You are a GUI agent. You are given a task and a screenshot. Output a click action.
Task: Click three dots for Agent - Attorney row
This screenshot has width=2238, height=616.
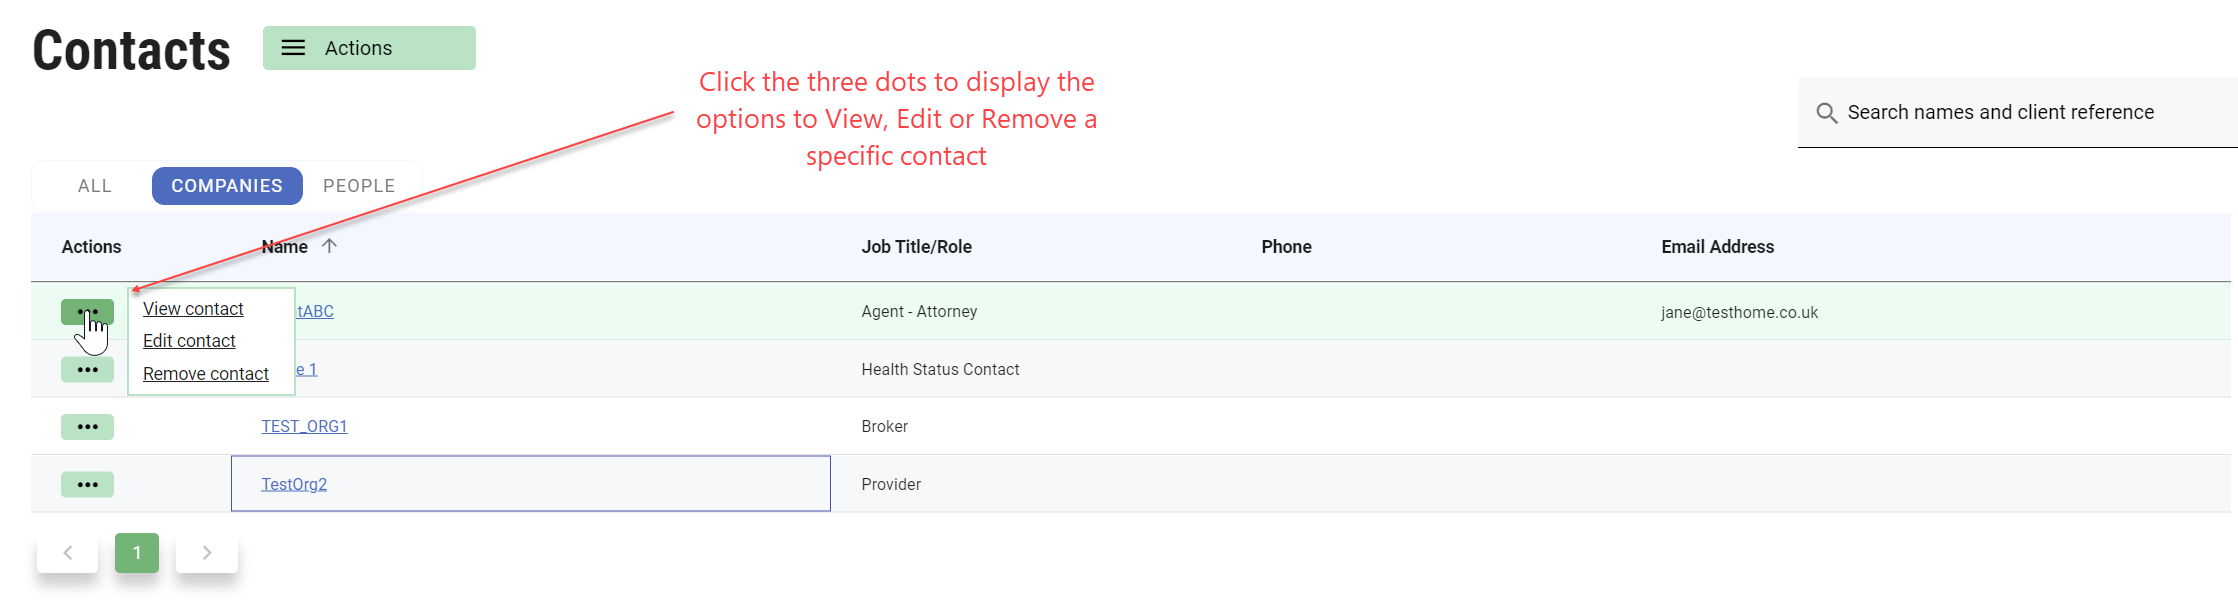[x=87, y=312]
